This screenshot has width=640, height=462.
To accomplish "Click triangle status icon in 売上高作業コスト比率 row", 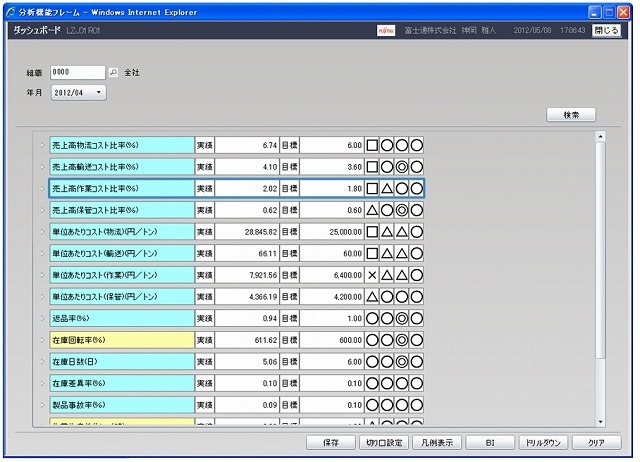I will (387, 189).
